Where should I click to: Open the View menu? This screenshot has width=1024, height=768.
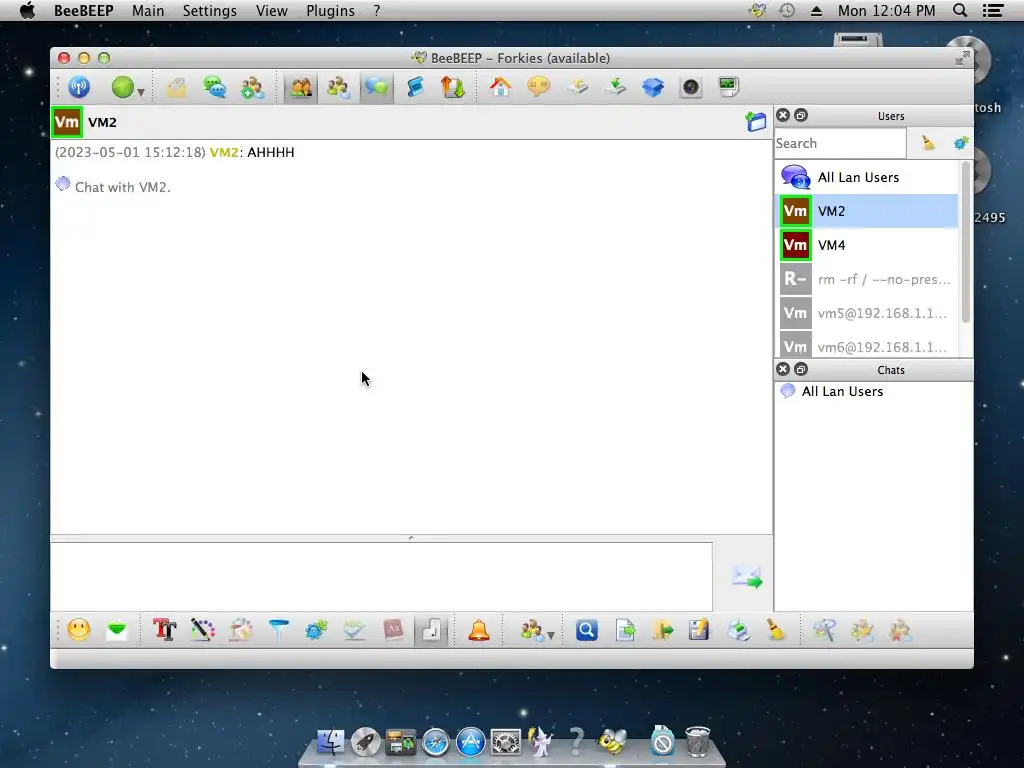(x=272, y=10)
